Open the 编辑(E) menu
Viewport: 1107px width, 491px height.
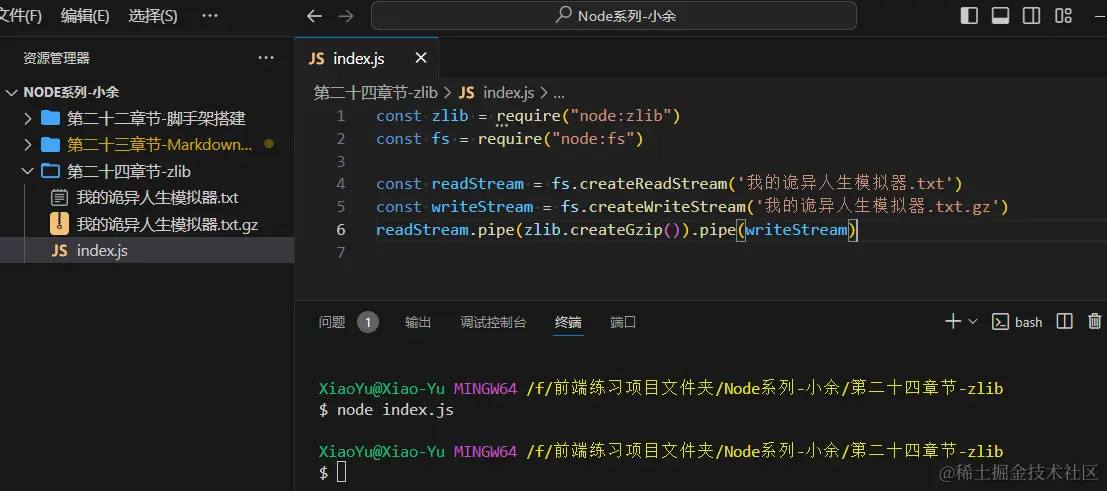(x=85, y=16)
